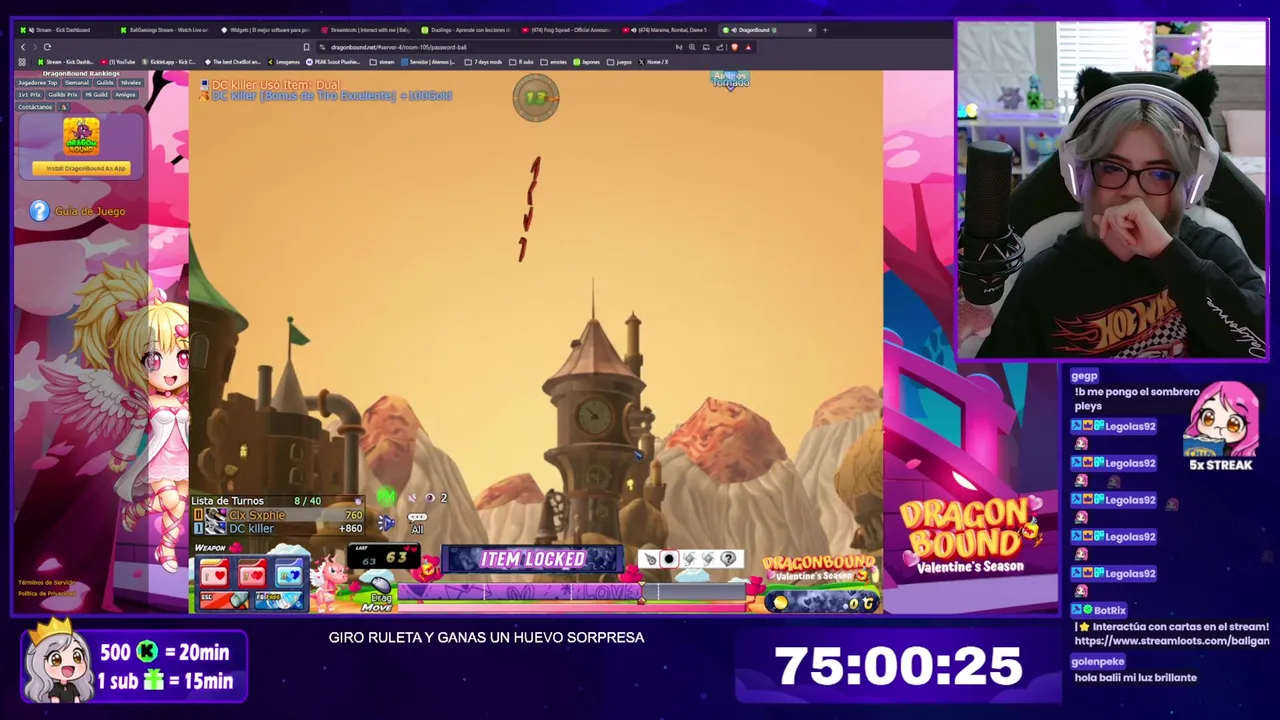Open the Mi Guild page
1280x720 pixels.
[x=96, y=95]
